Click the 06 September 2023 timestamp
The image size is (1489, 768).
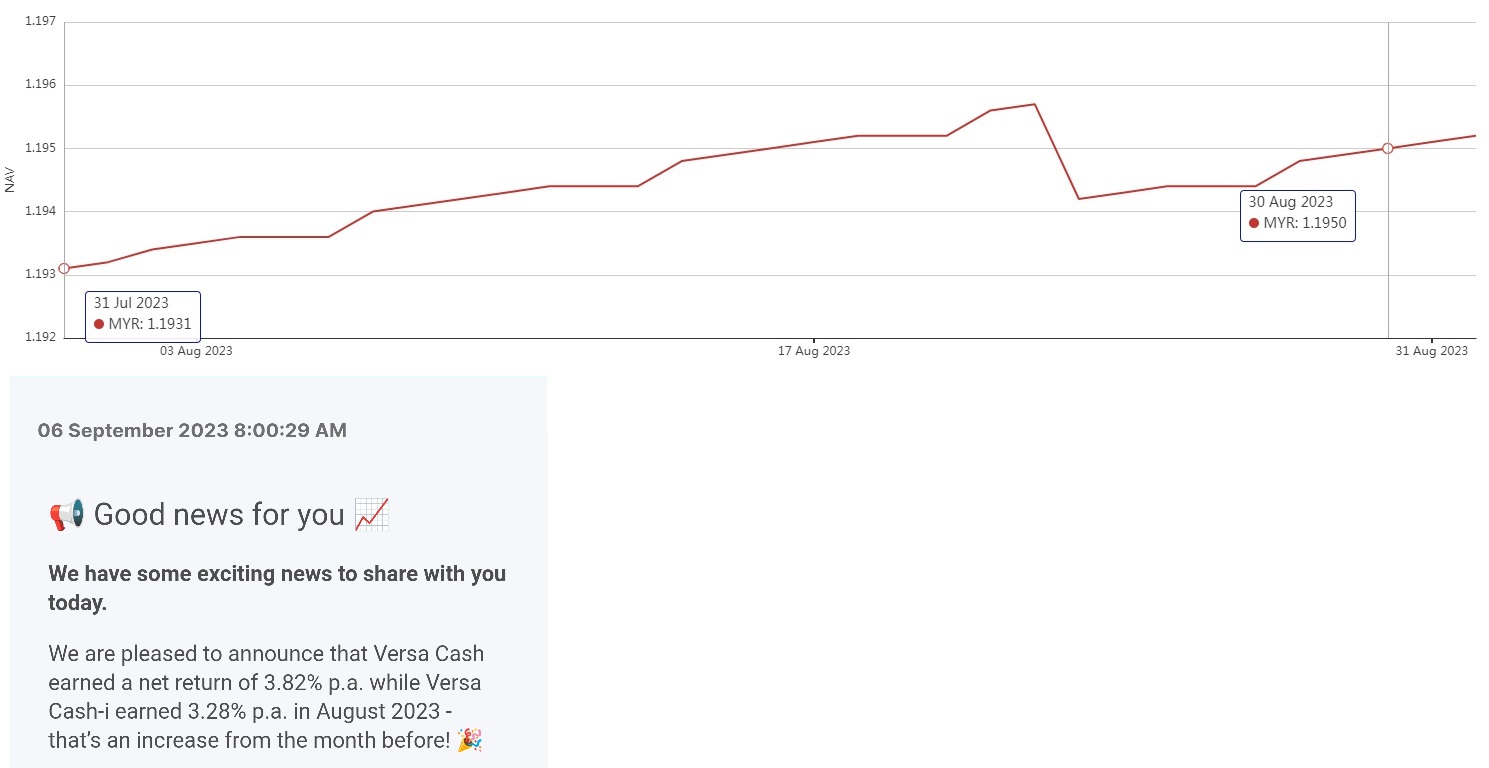(192, 431)
